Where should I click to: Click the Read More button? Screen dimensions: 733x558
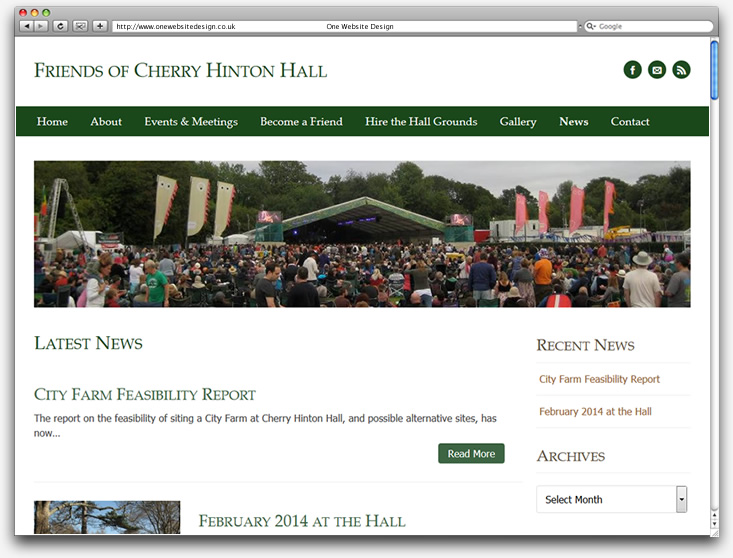[x=471, y=453]
